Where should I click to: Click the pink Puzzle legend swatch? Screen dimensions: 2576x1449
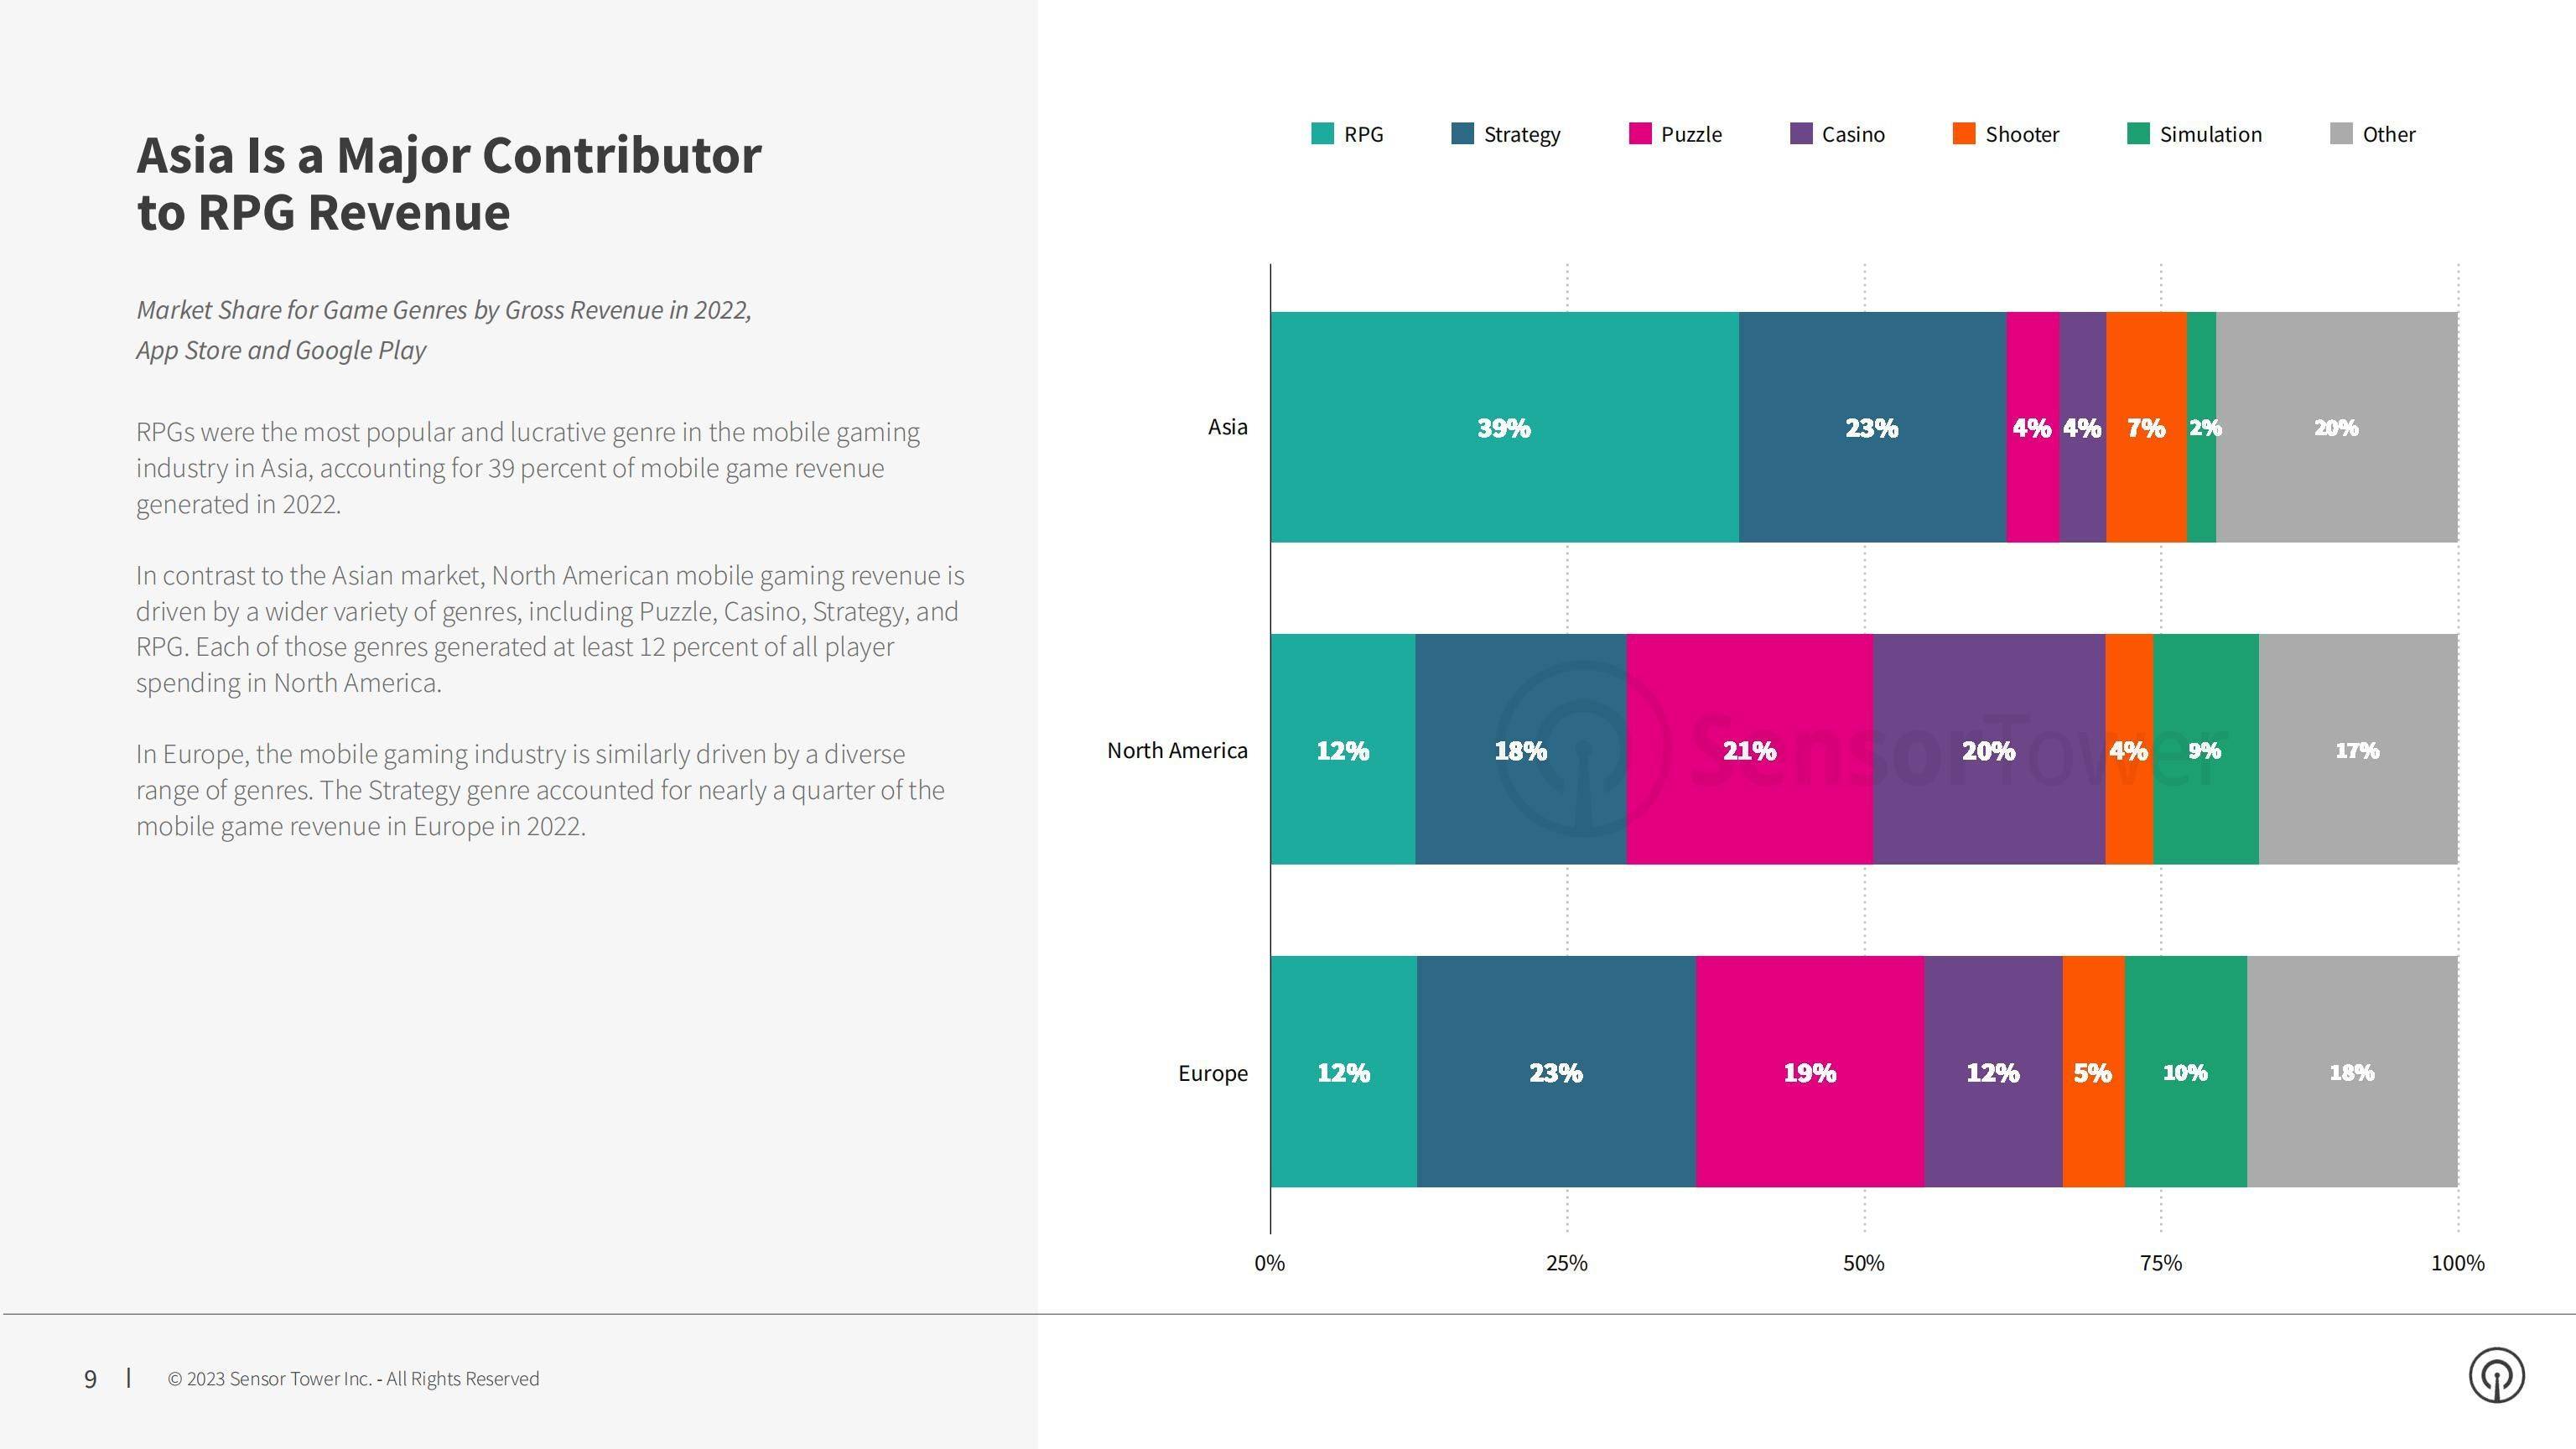1640,134
